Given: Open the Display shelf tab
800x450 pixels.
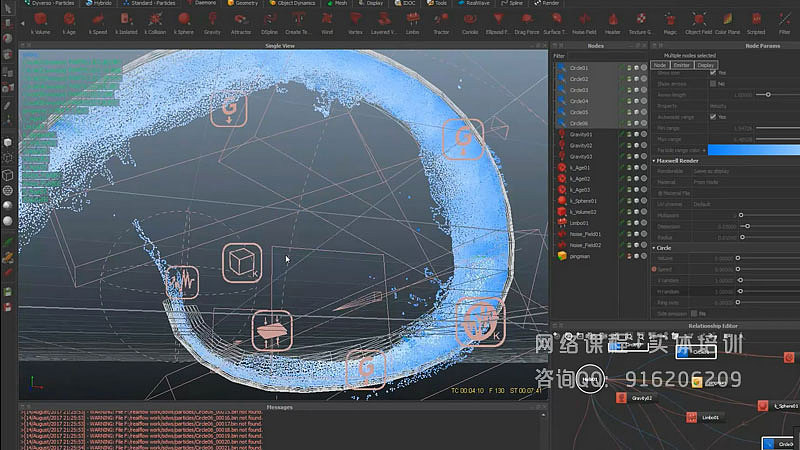Looking at the screenshot, I should pos(371,3).
